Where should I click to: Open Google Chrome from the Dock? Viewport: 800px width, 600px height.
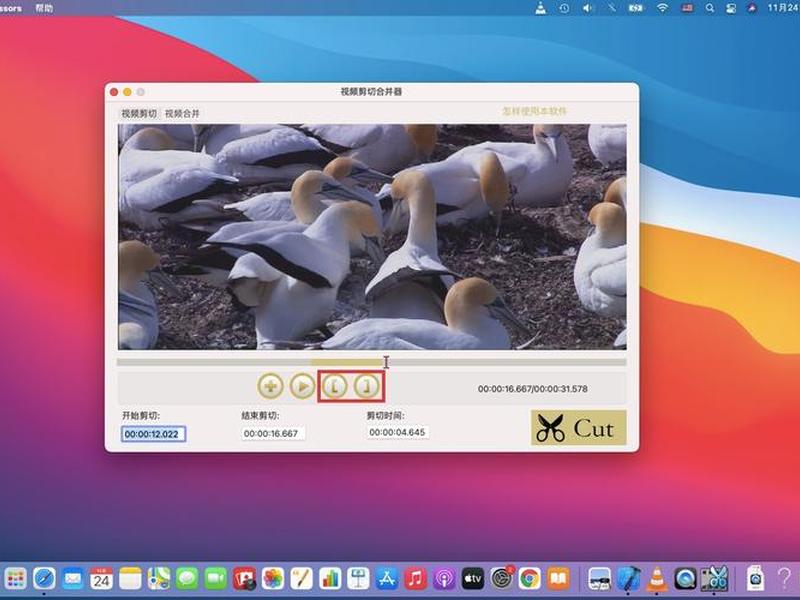coord(530,579)
